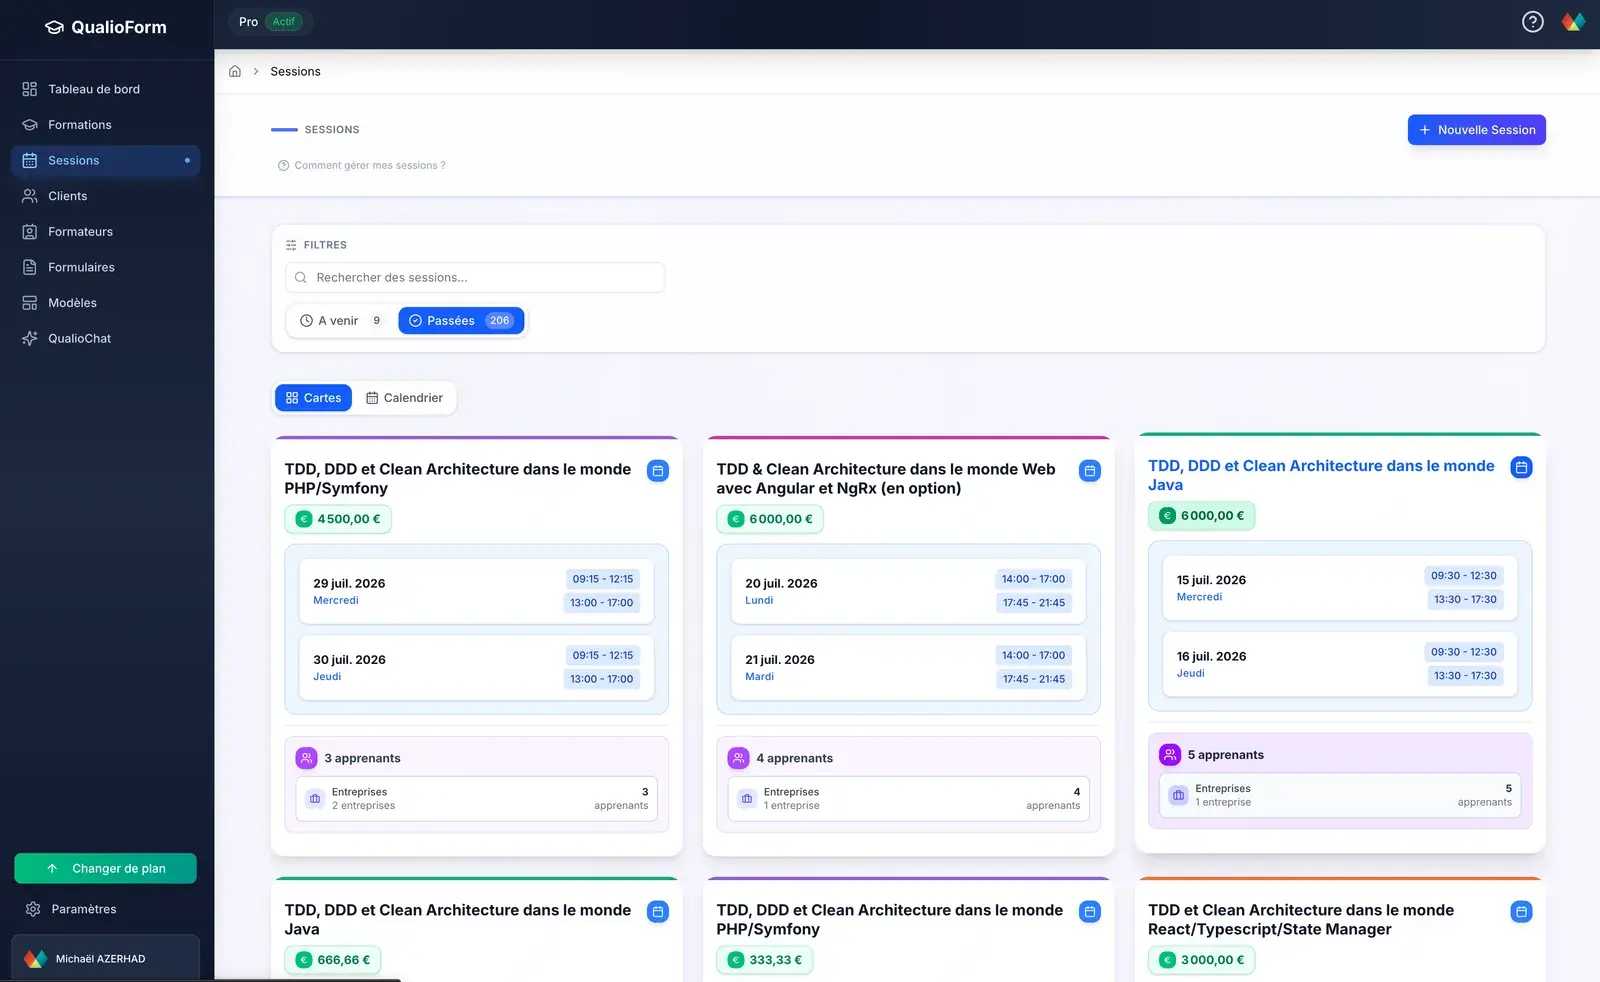Click the 09:30 - 12:30 slot on 15 juil.

[x=1463, y=576]
